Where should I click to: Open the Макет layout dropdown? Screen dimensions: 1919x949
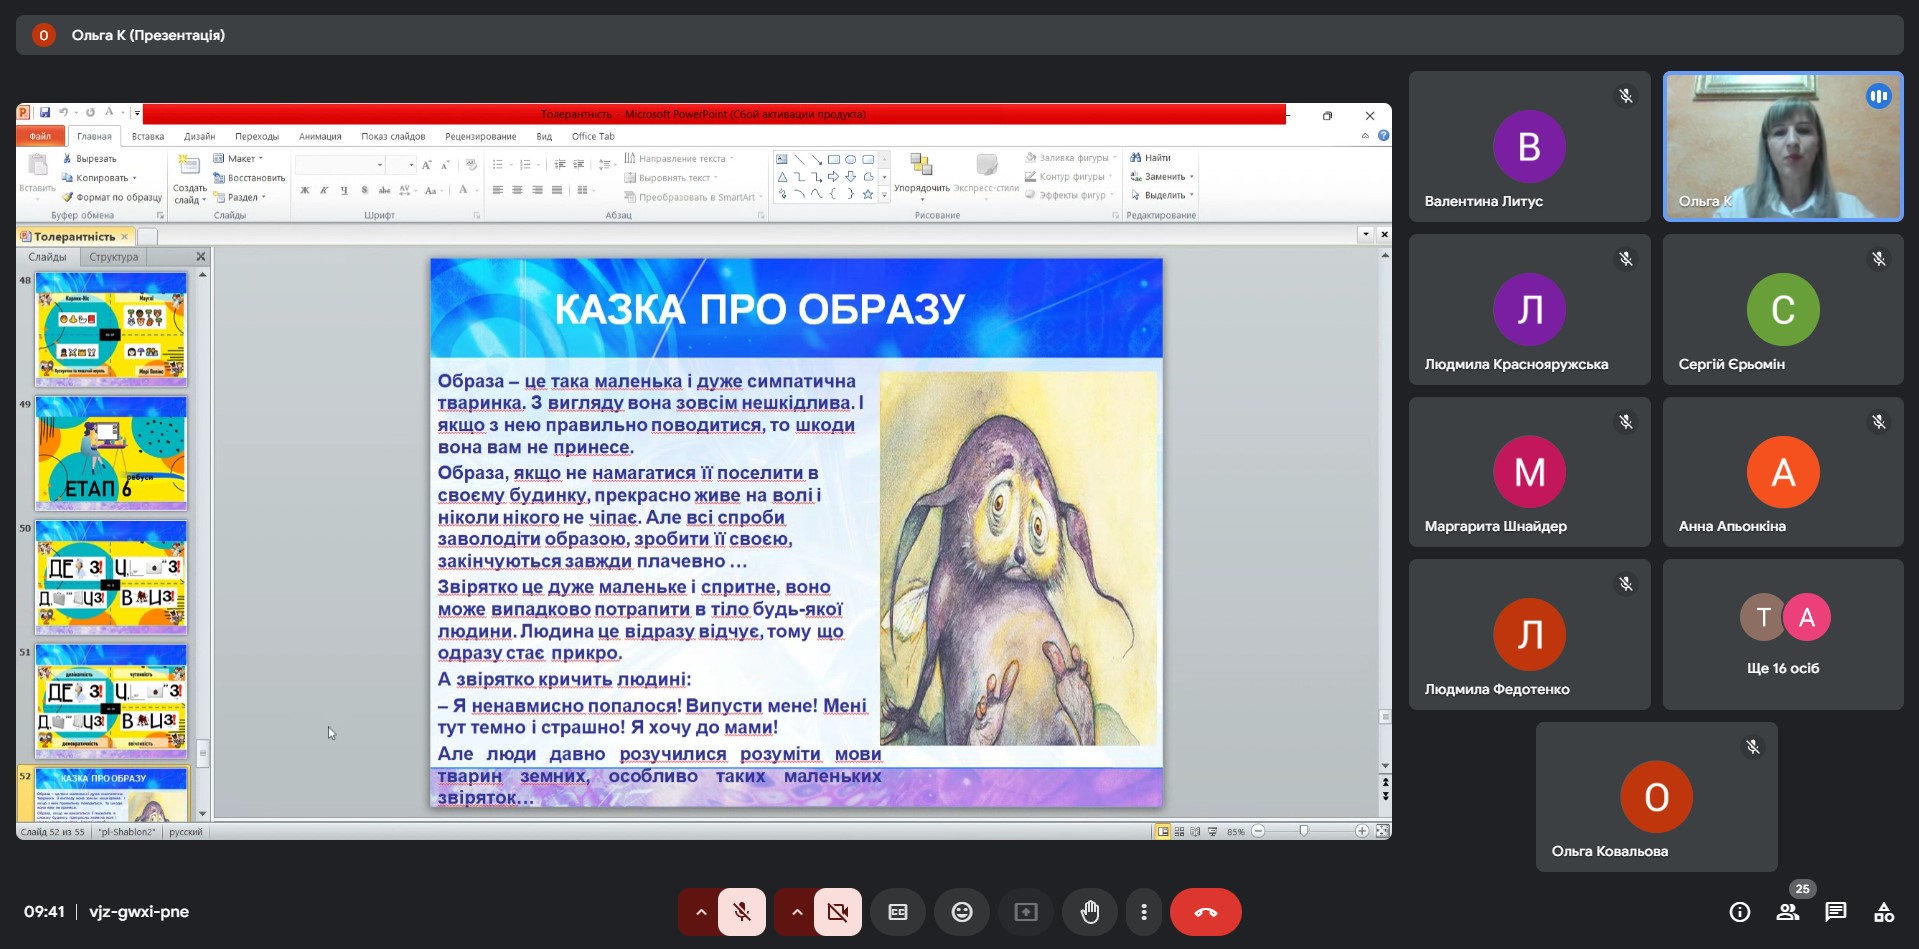(240, 158)
